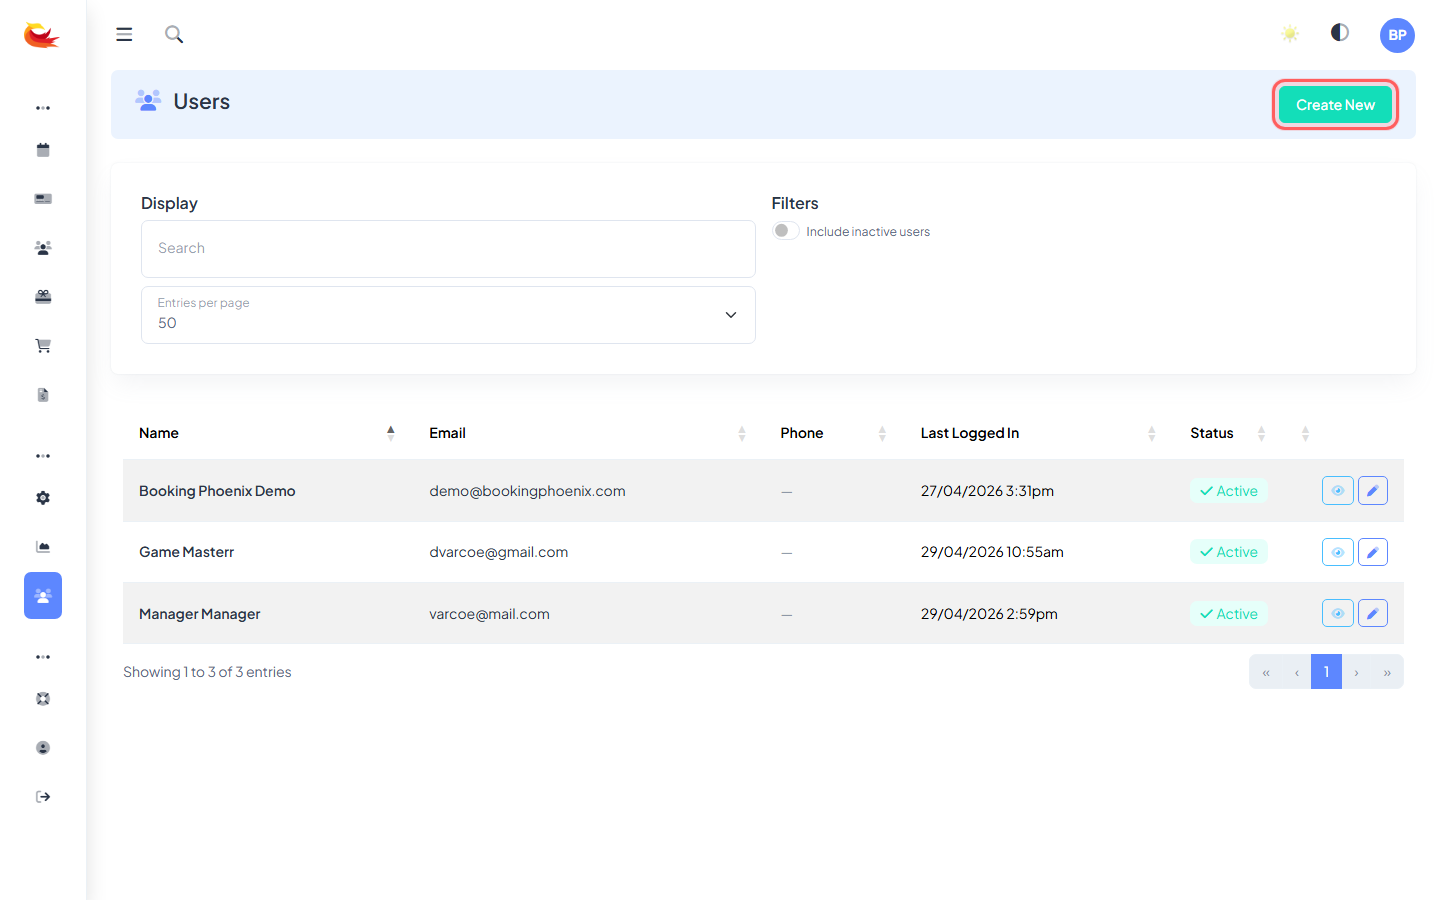Open Entries per page dropdown

pyautogui.click(x=448, y=315)
